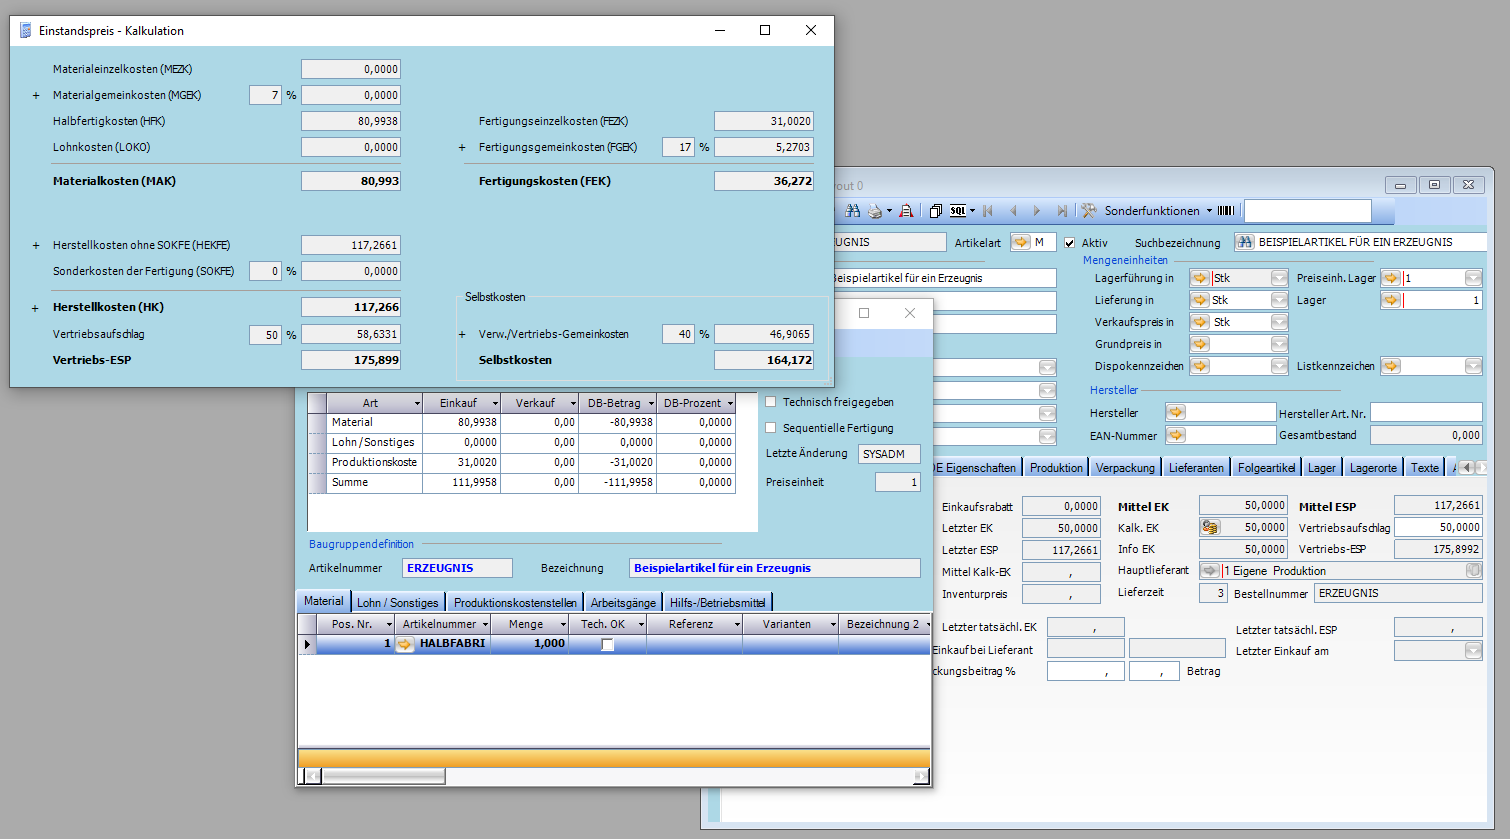This screenshot has width=1510, height=839.
Task: Click the arrow icon next to HALBFABRI
Action: [x=405, y=644]
